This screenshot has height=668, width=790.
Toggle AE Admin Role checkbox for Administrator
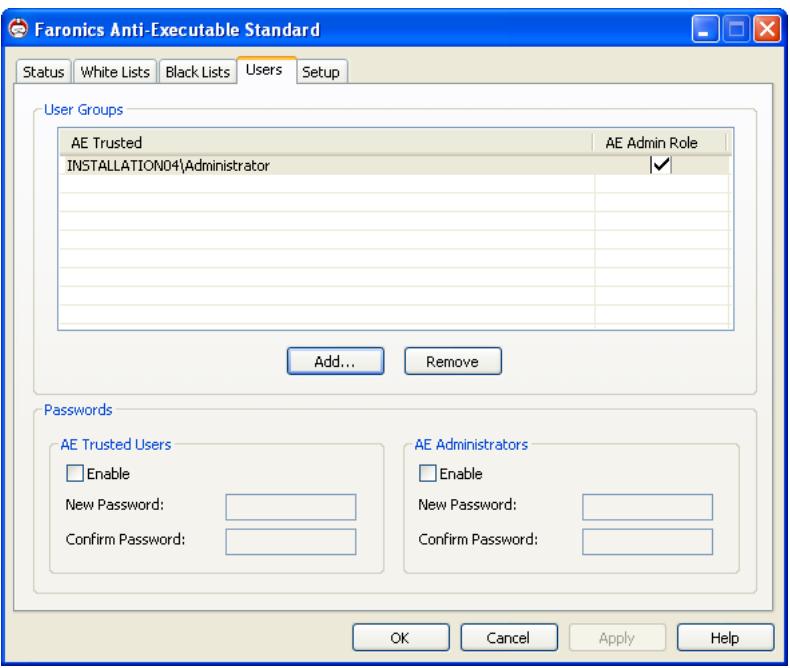tap(661, 165)
